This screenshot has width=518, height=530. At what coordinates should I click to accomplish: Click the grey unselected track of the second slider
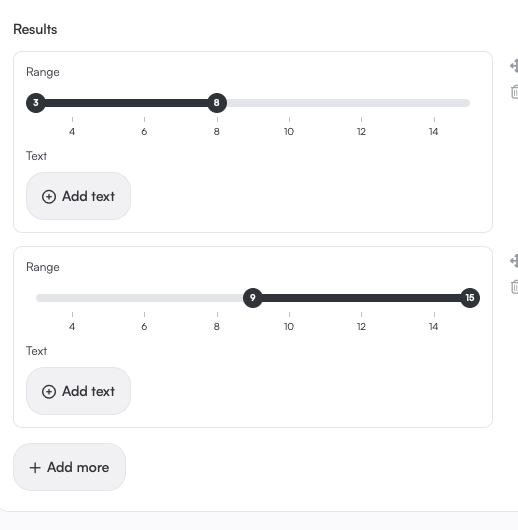click(139, 298)
